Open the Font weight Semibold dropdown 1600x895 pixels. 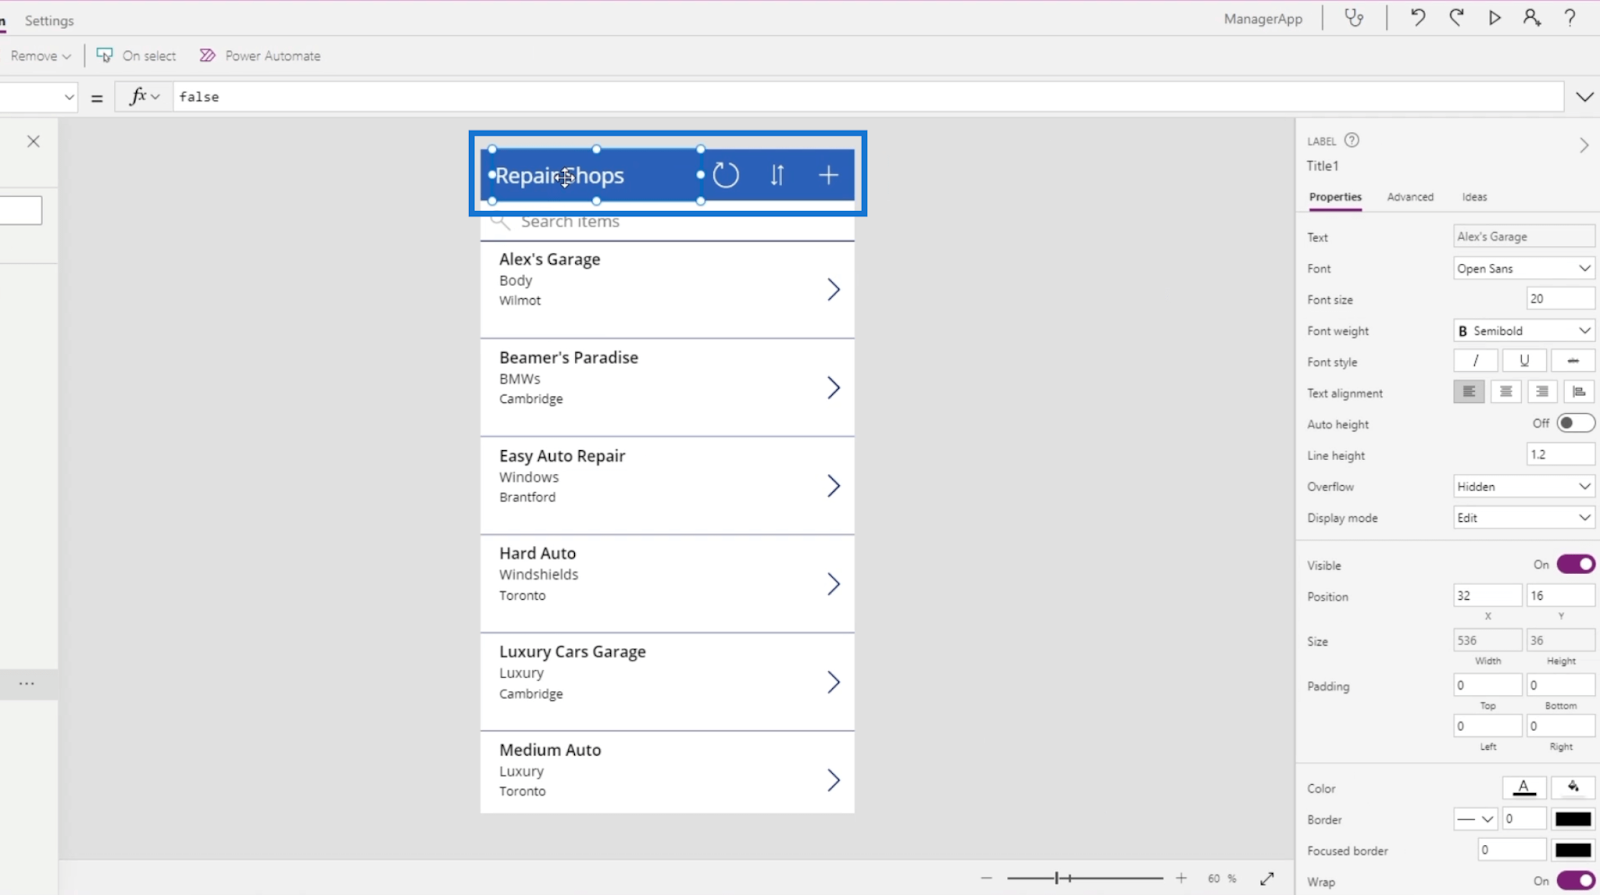[1523, 330]
